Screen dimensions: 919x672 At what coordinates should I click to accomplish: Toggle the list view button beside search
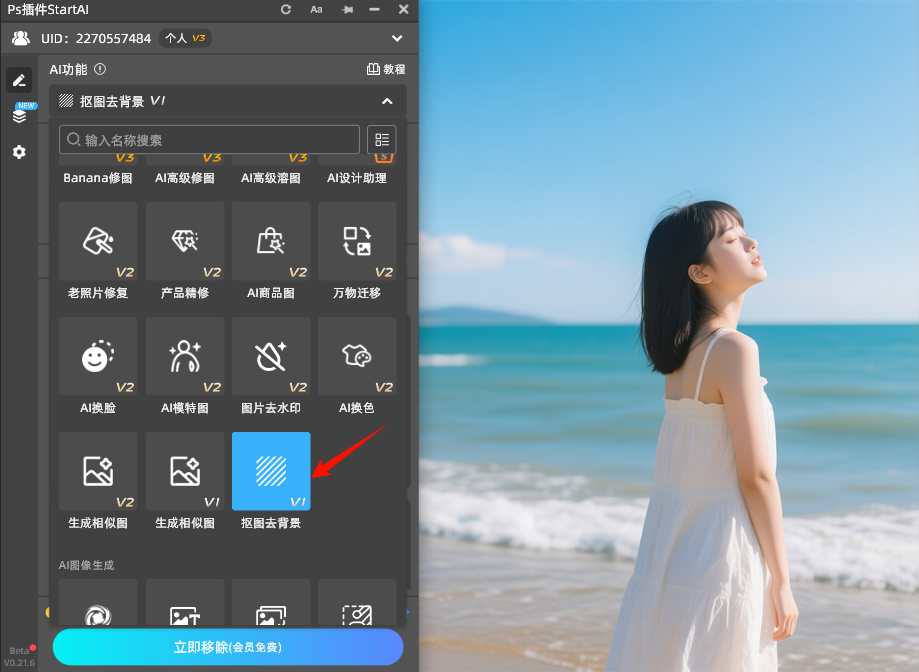point(381,139)
